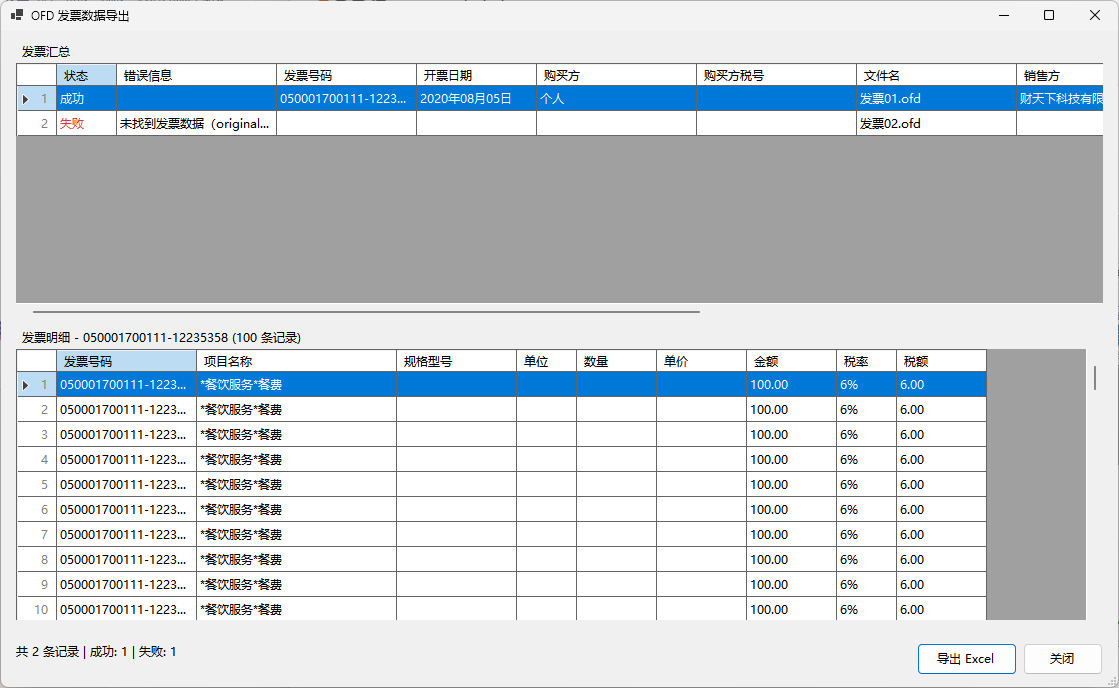Select the 失败 status cell in row 2
1119x688 pixels.
coord(86,123)
